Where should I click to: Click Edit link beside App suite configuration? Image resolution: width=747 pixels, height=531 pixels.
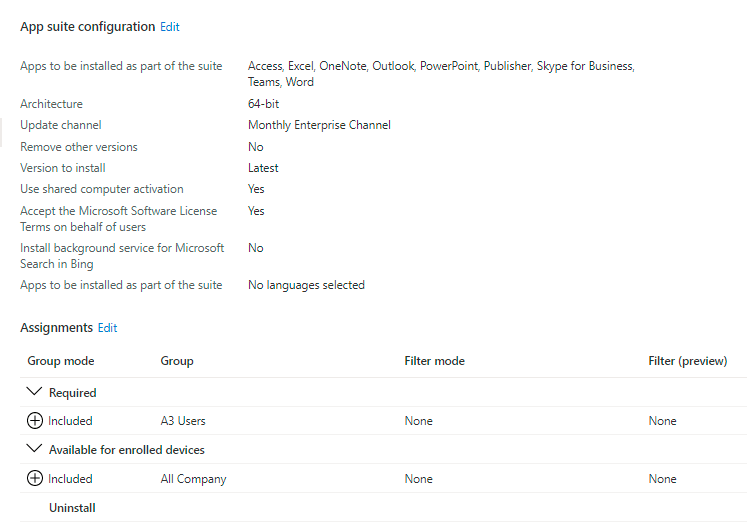[x=170, y=27]
